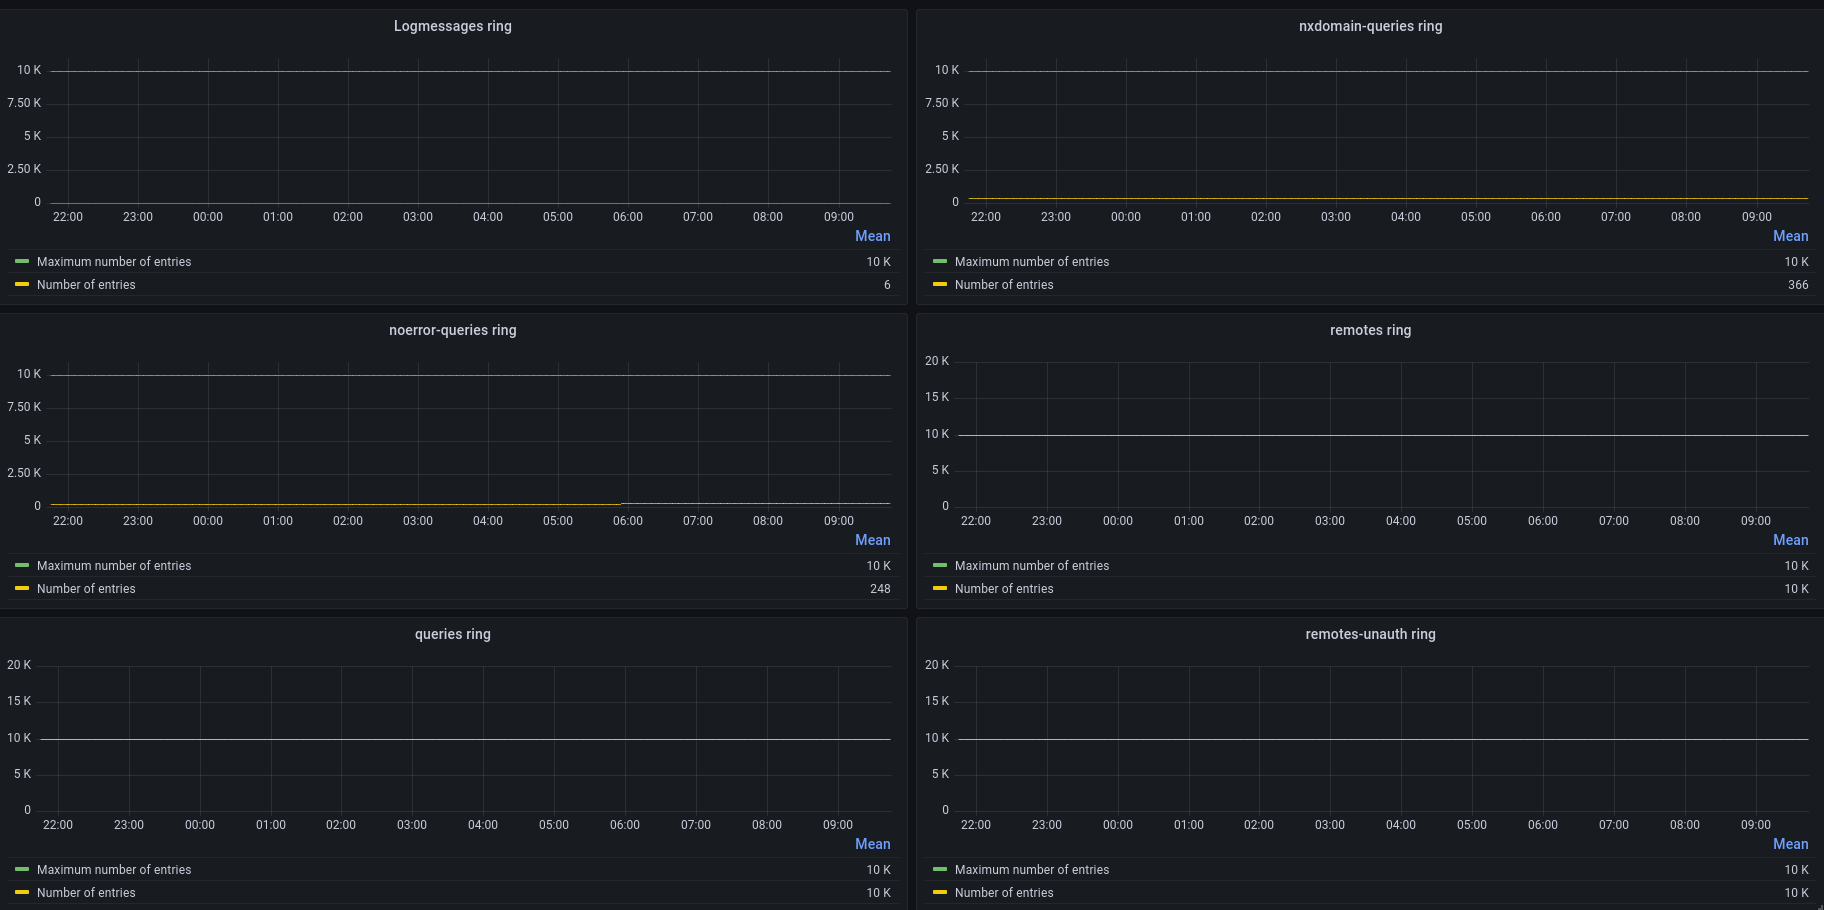Click the yellow series swatch in Logmessages legend

(x=22, y=285)
